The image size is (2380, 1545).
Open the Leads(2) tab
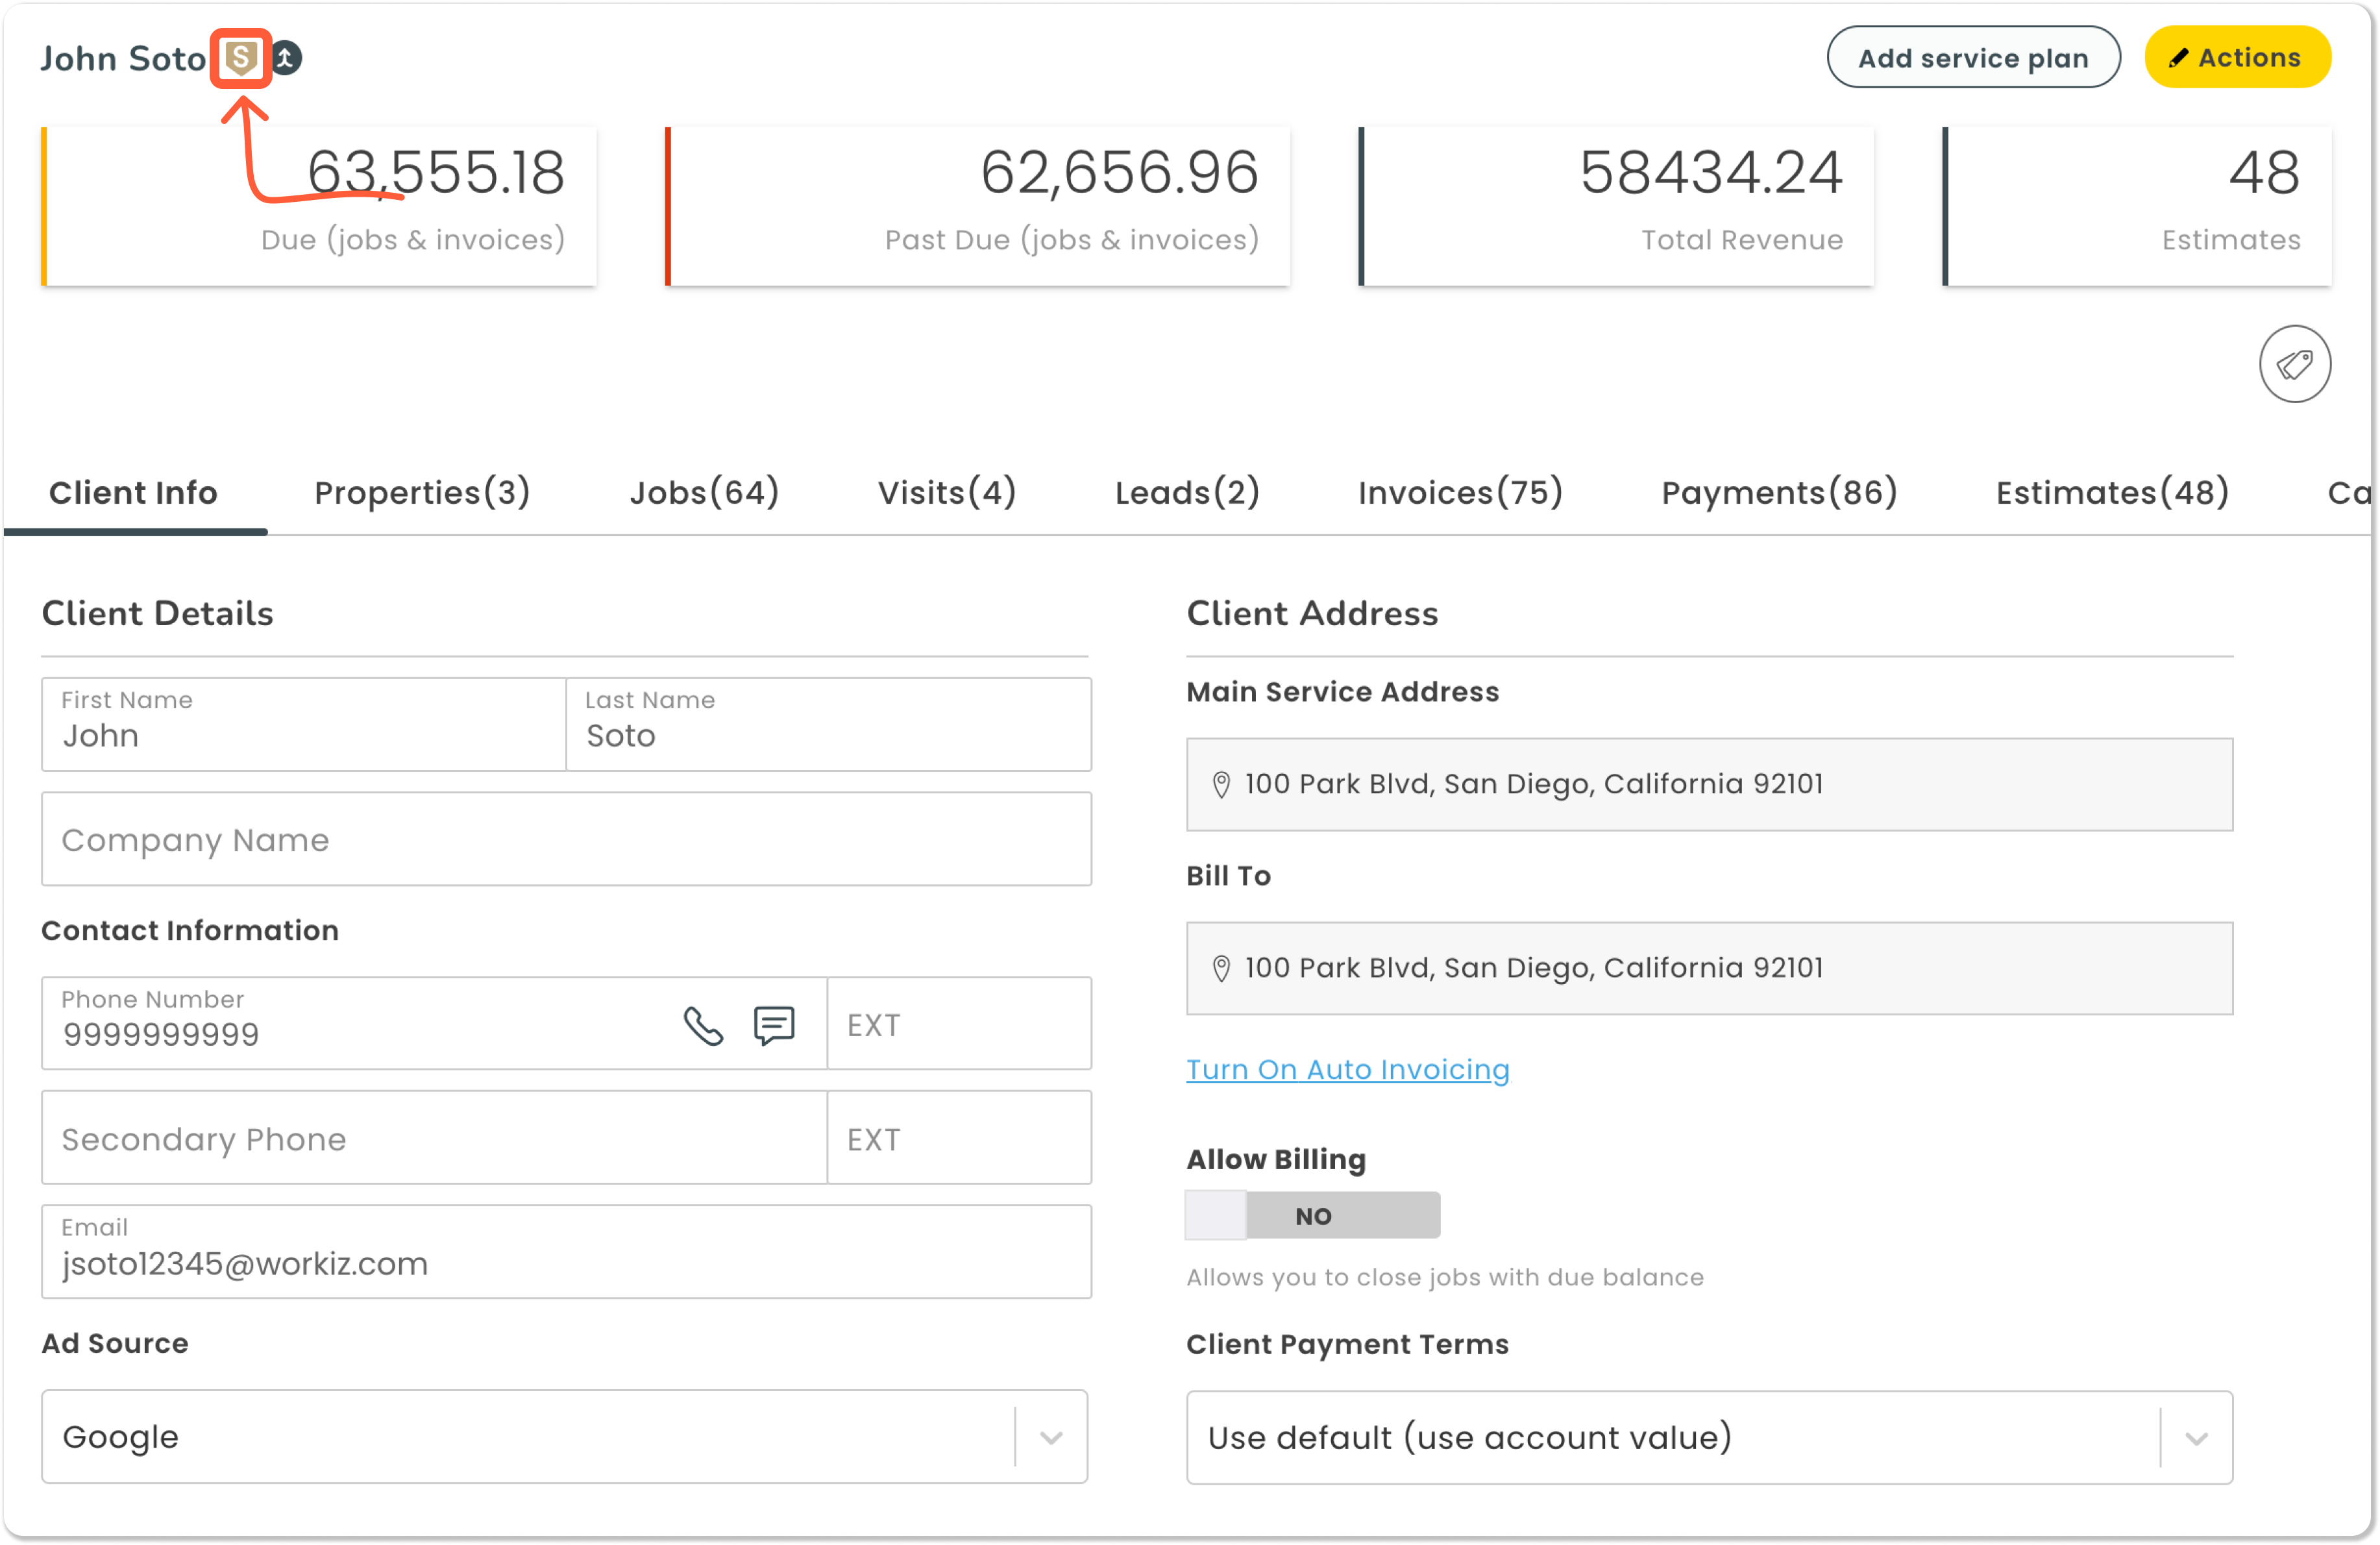1187,493
